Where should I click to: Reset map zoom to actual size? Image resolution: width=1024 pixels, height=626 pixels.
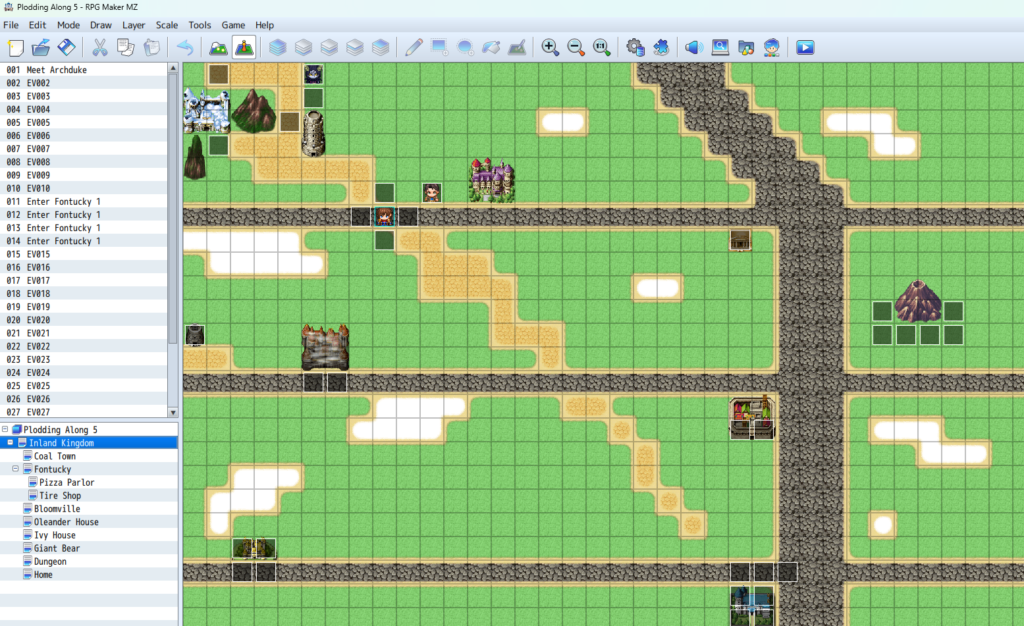pos(601,48)
